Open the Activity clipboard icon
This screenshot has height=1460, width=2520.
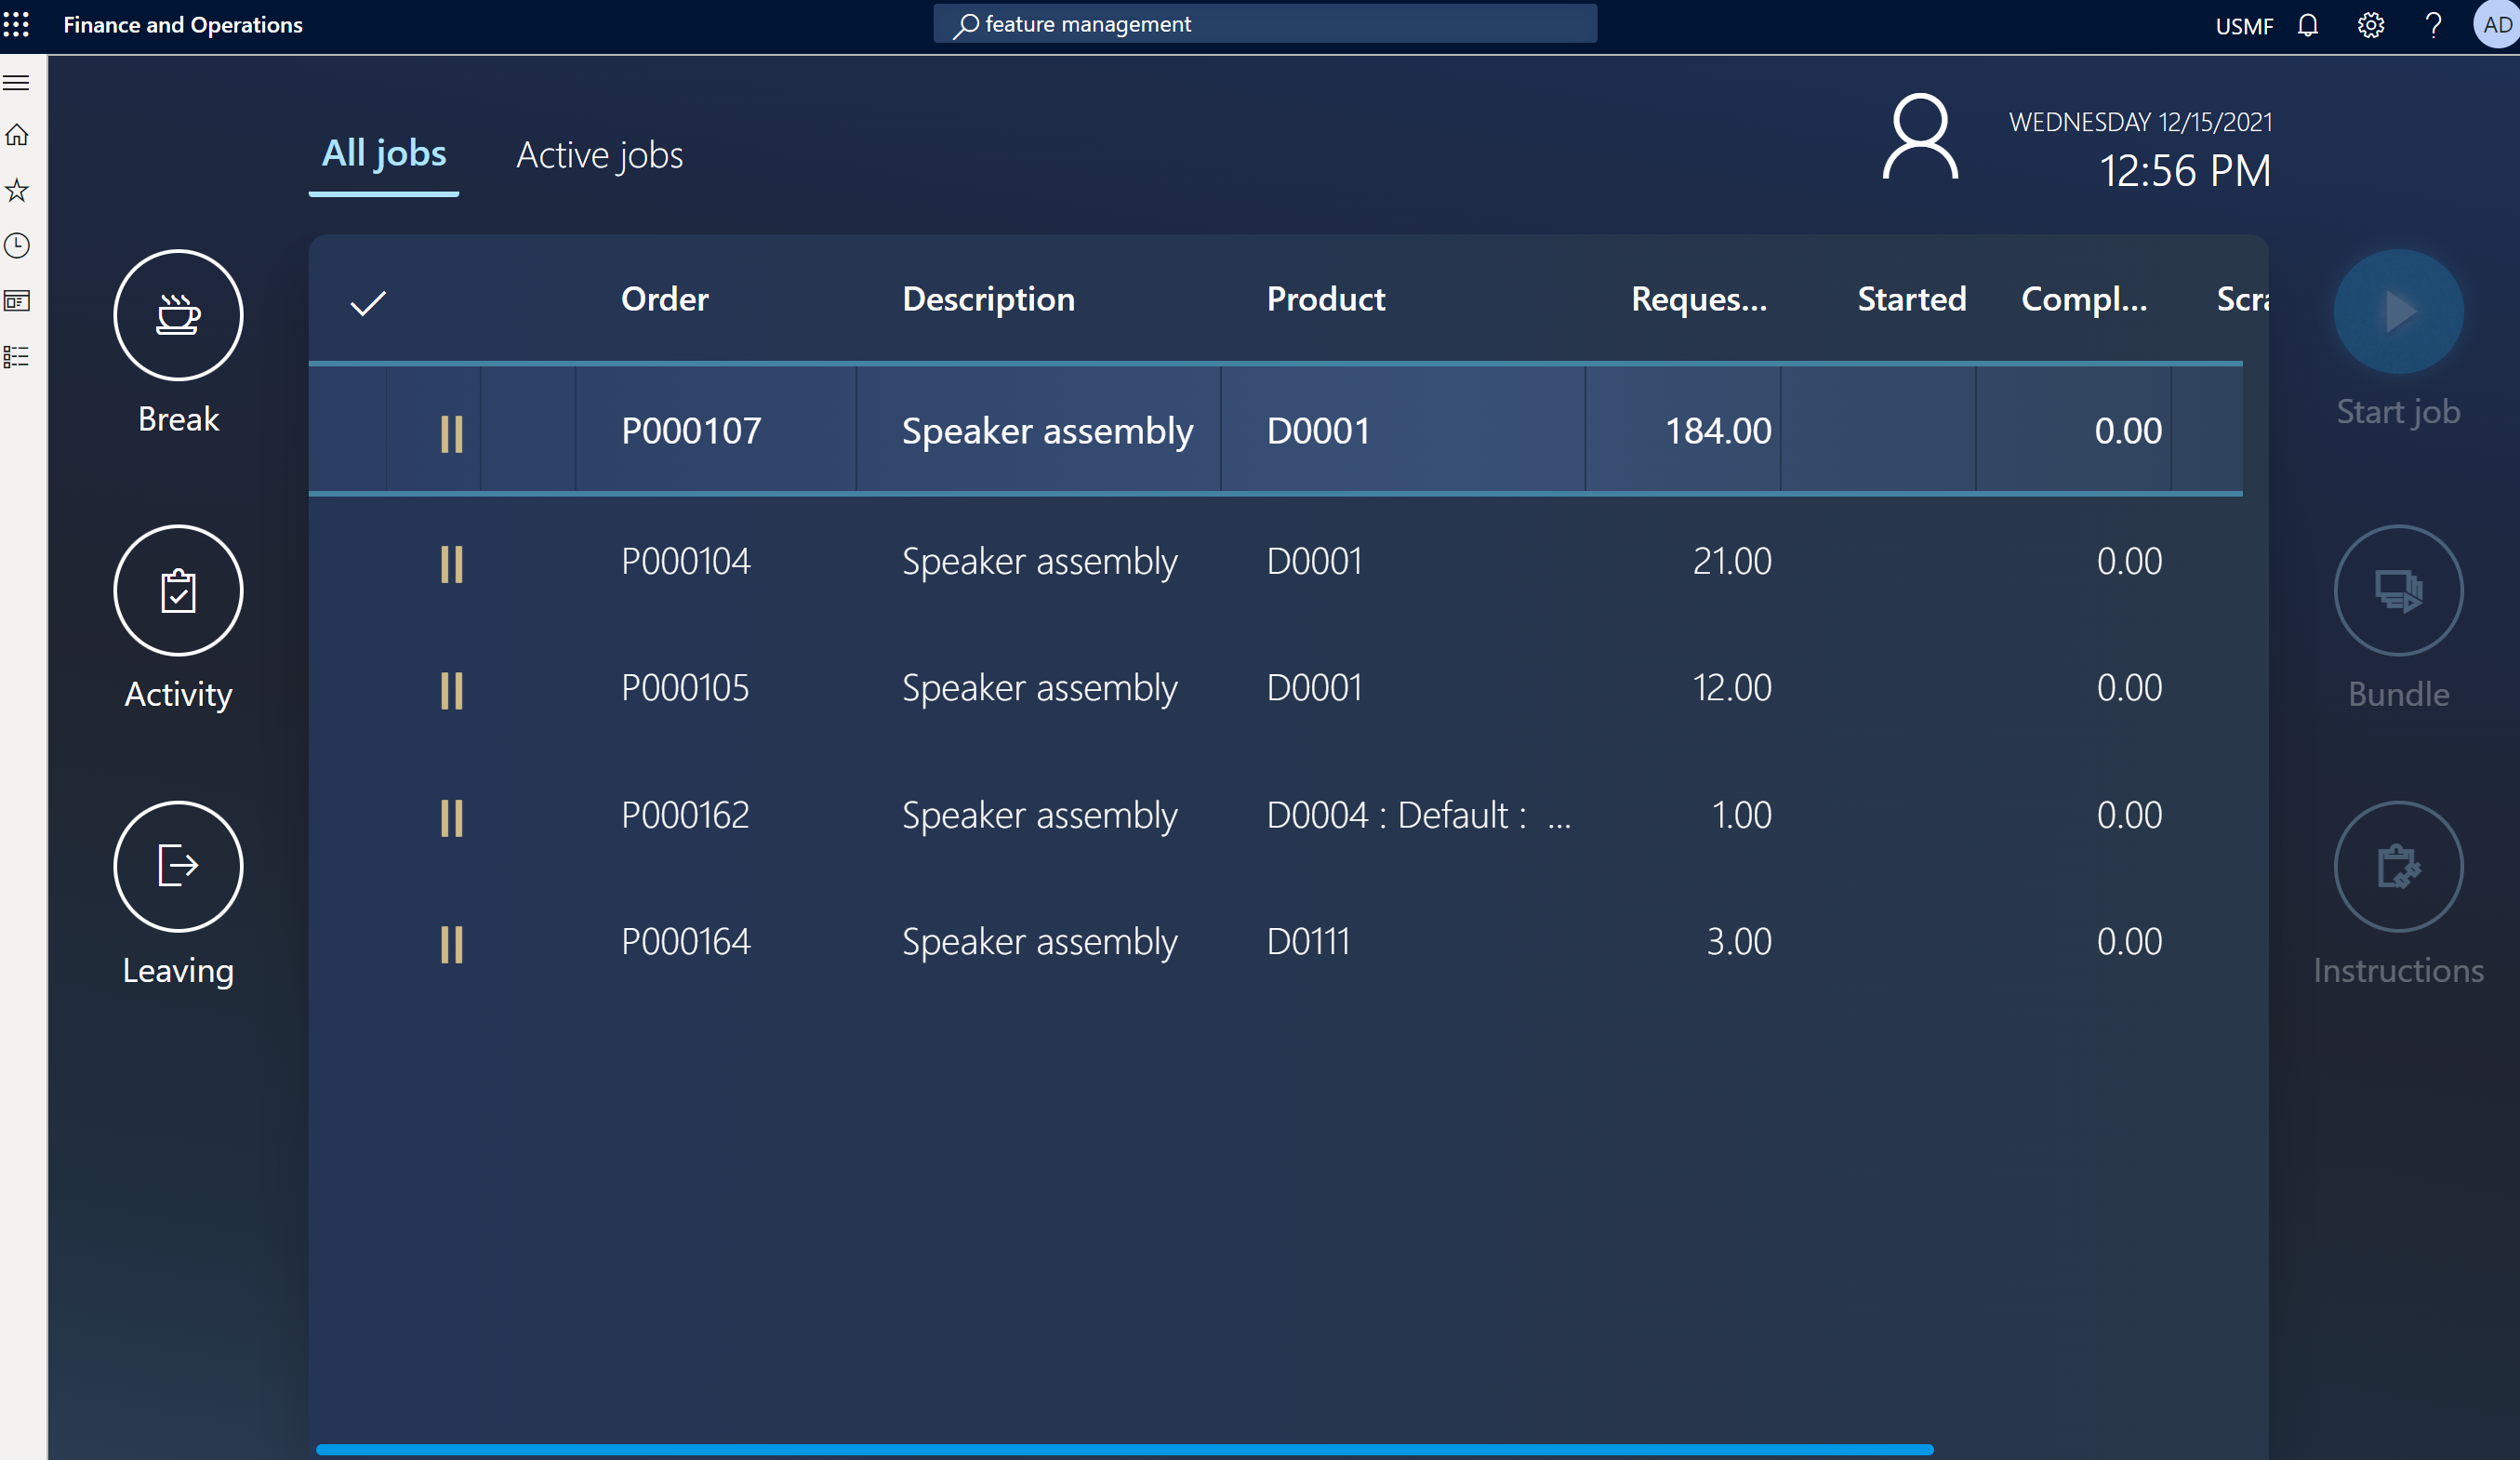178,591
